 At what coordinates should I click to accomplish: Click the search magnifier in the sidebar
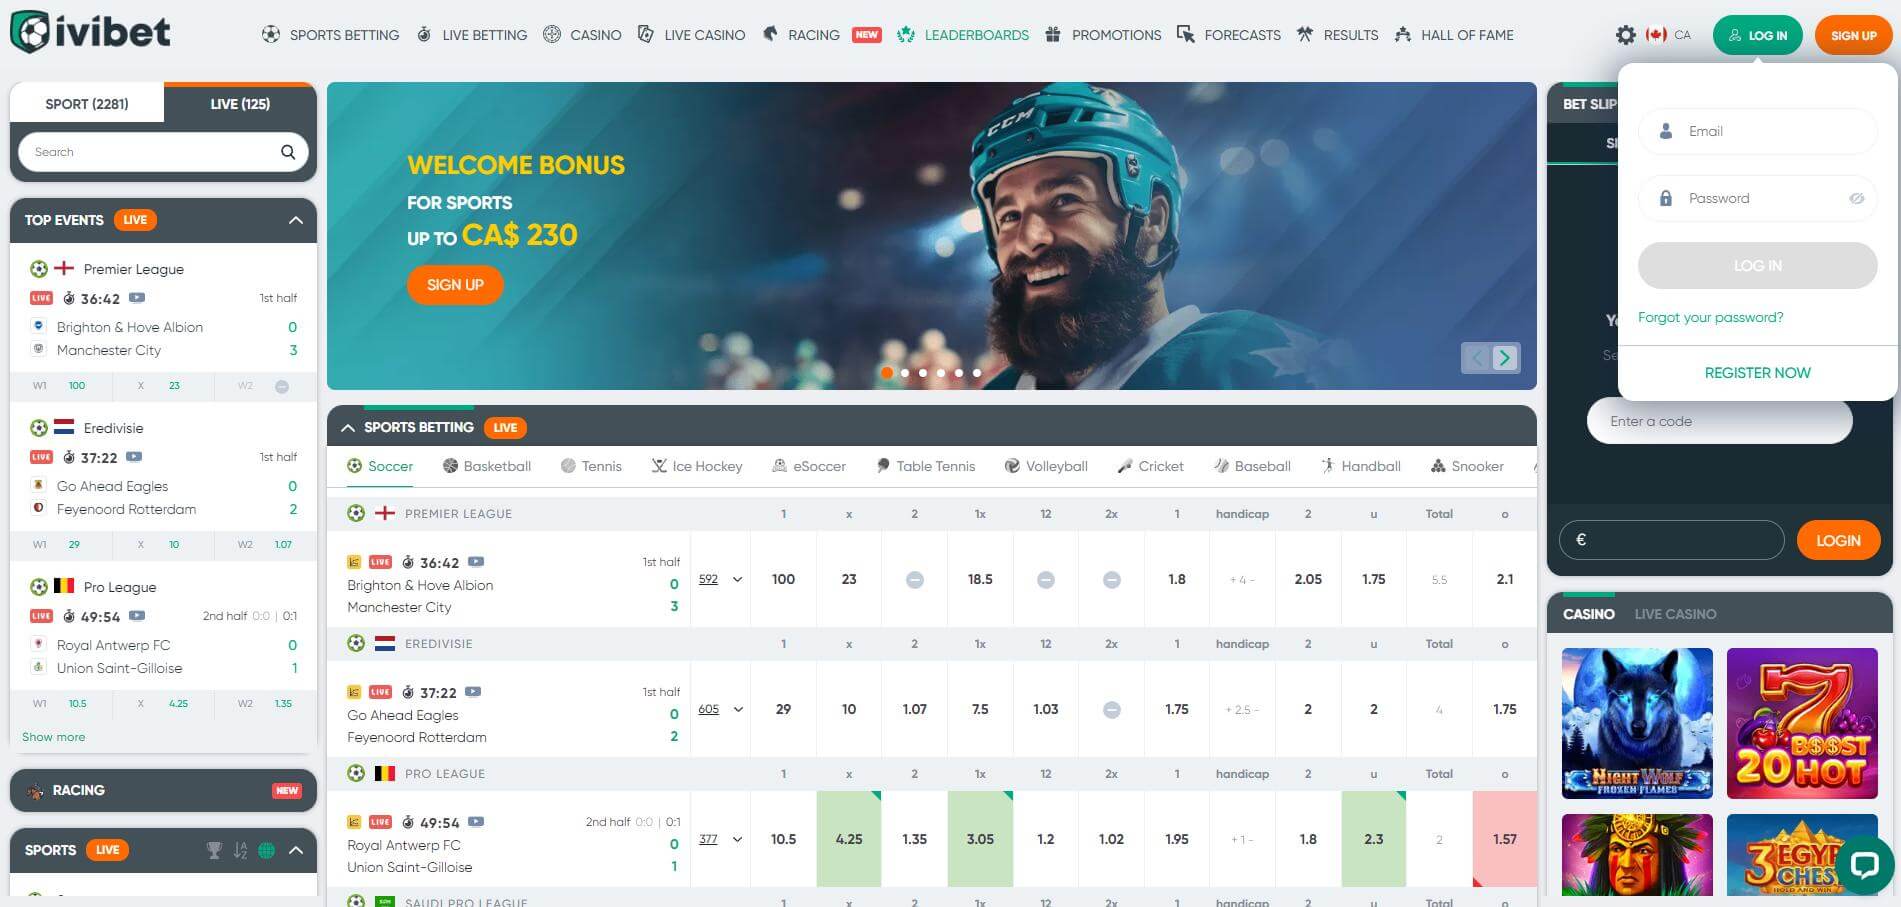tap(288, 151)
